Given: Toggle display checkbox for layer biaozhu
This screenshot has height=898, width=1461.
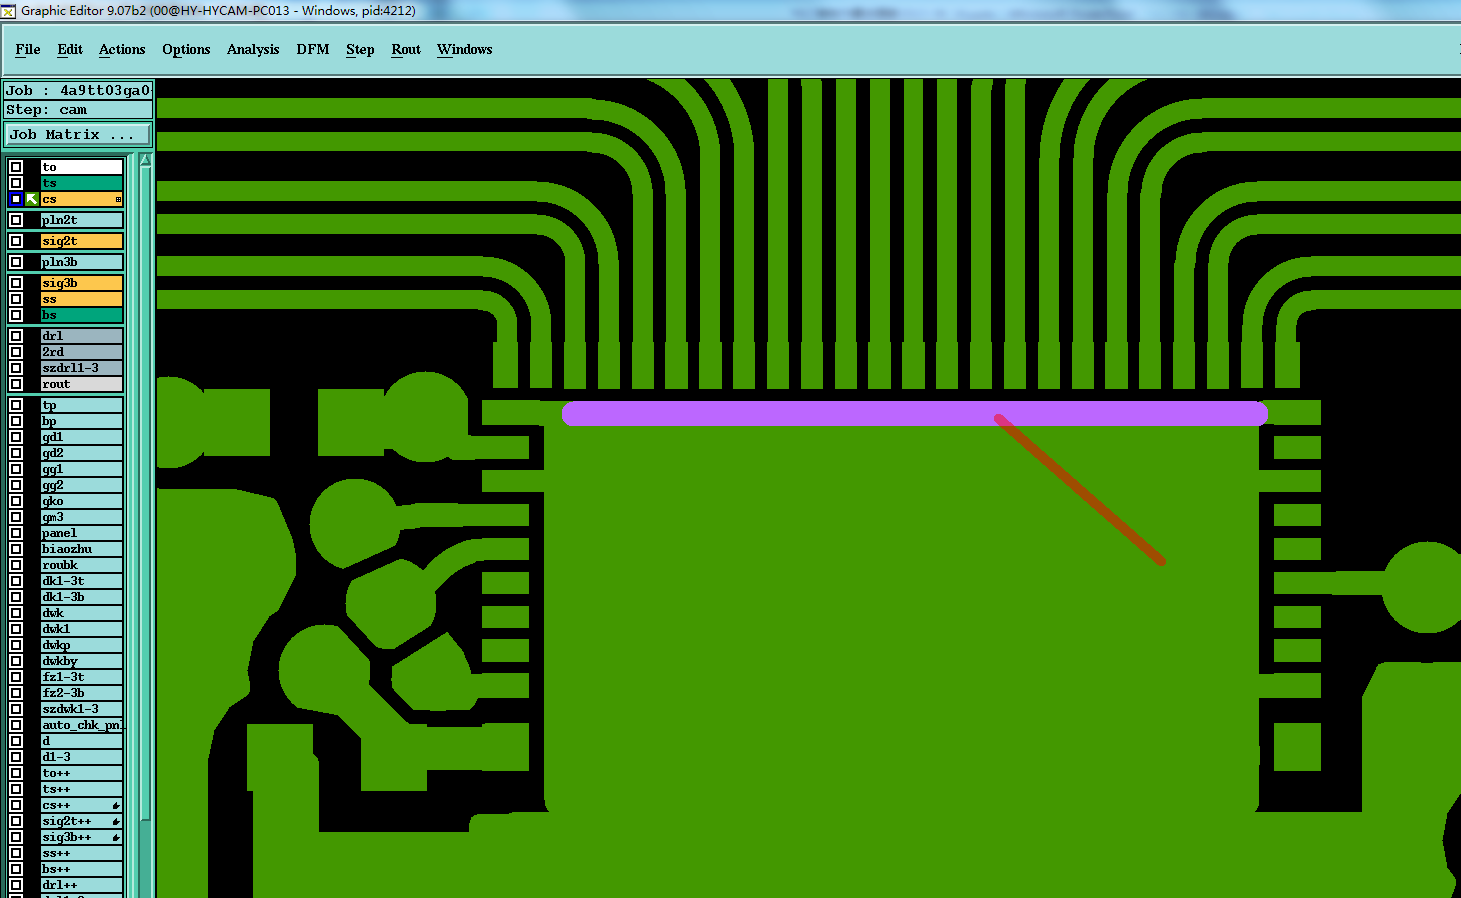Looking at the screenshot, I should (16, 549).
